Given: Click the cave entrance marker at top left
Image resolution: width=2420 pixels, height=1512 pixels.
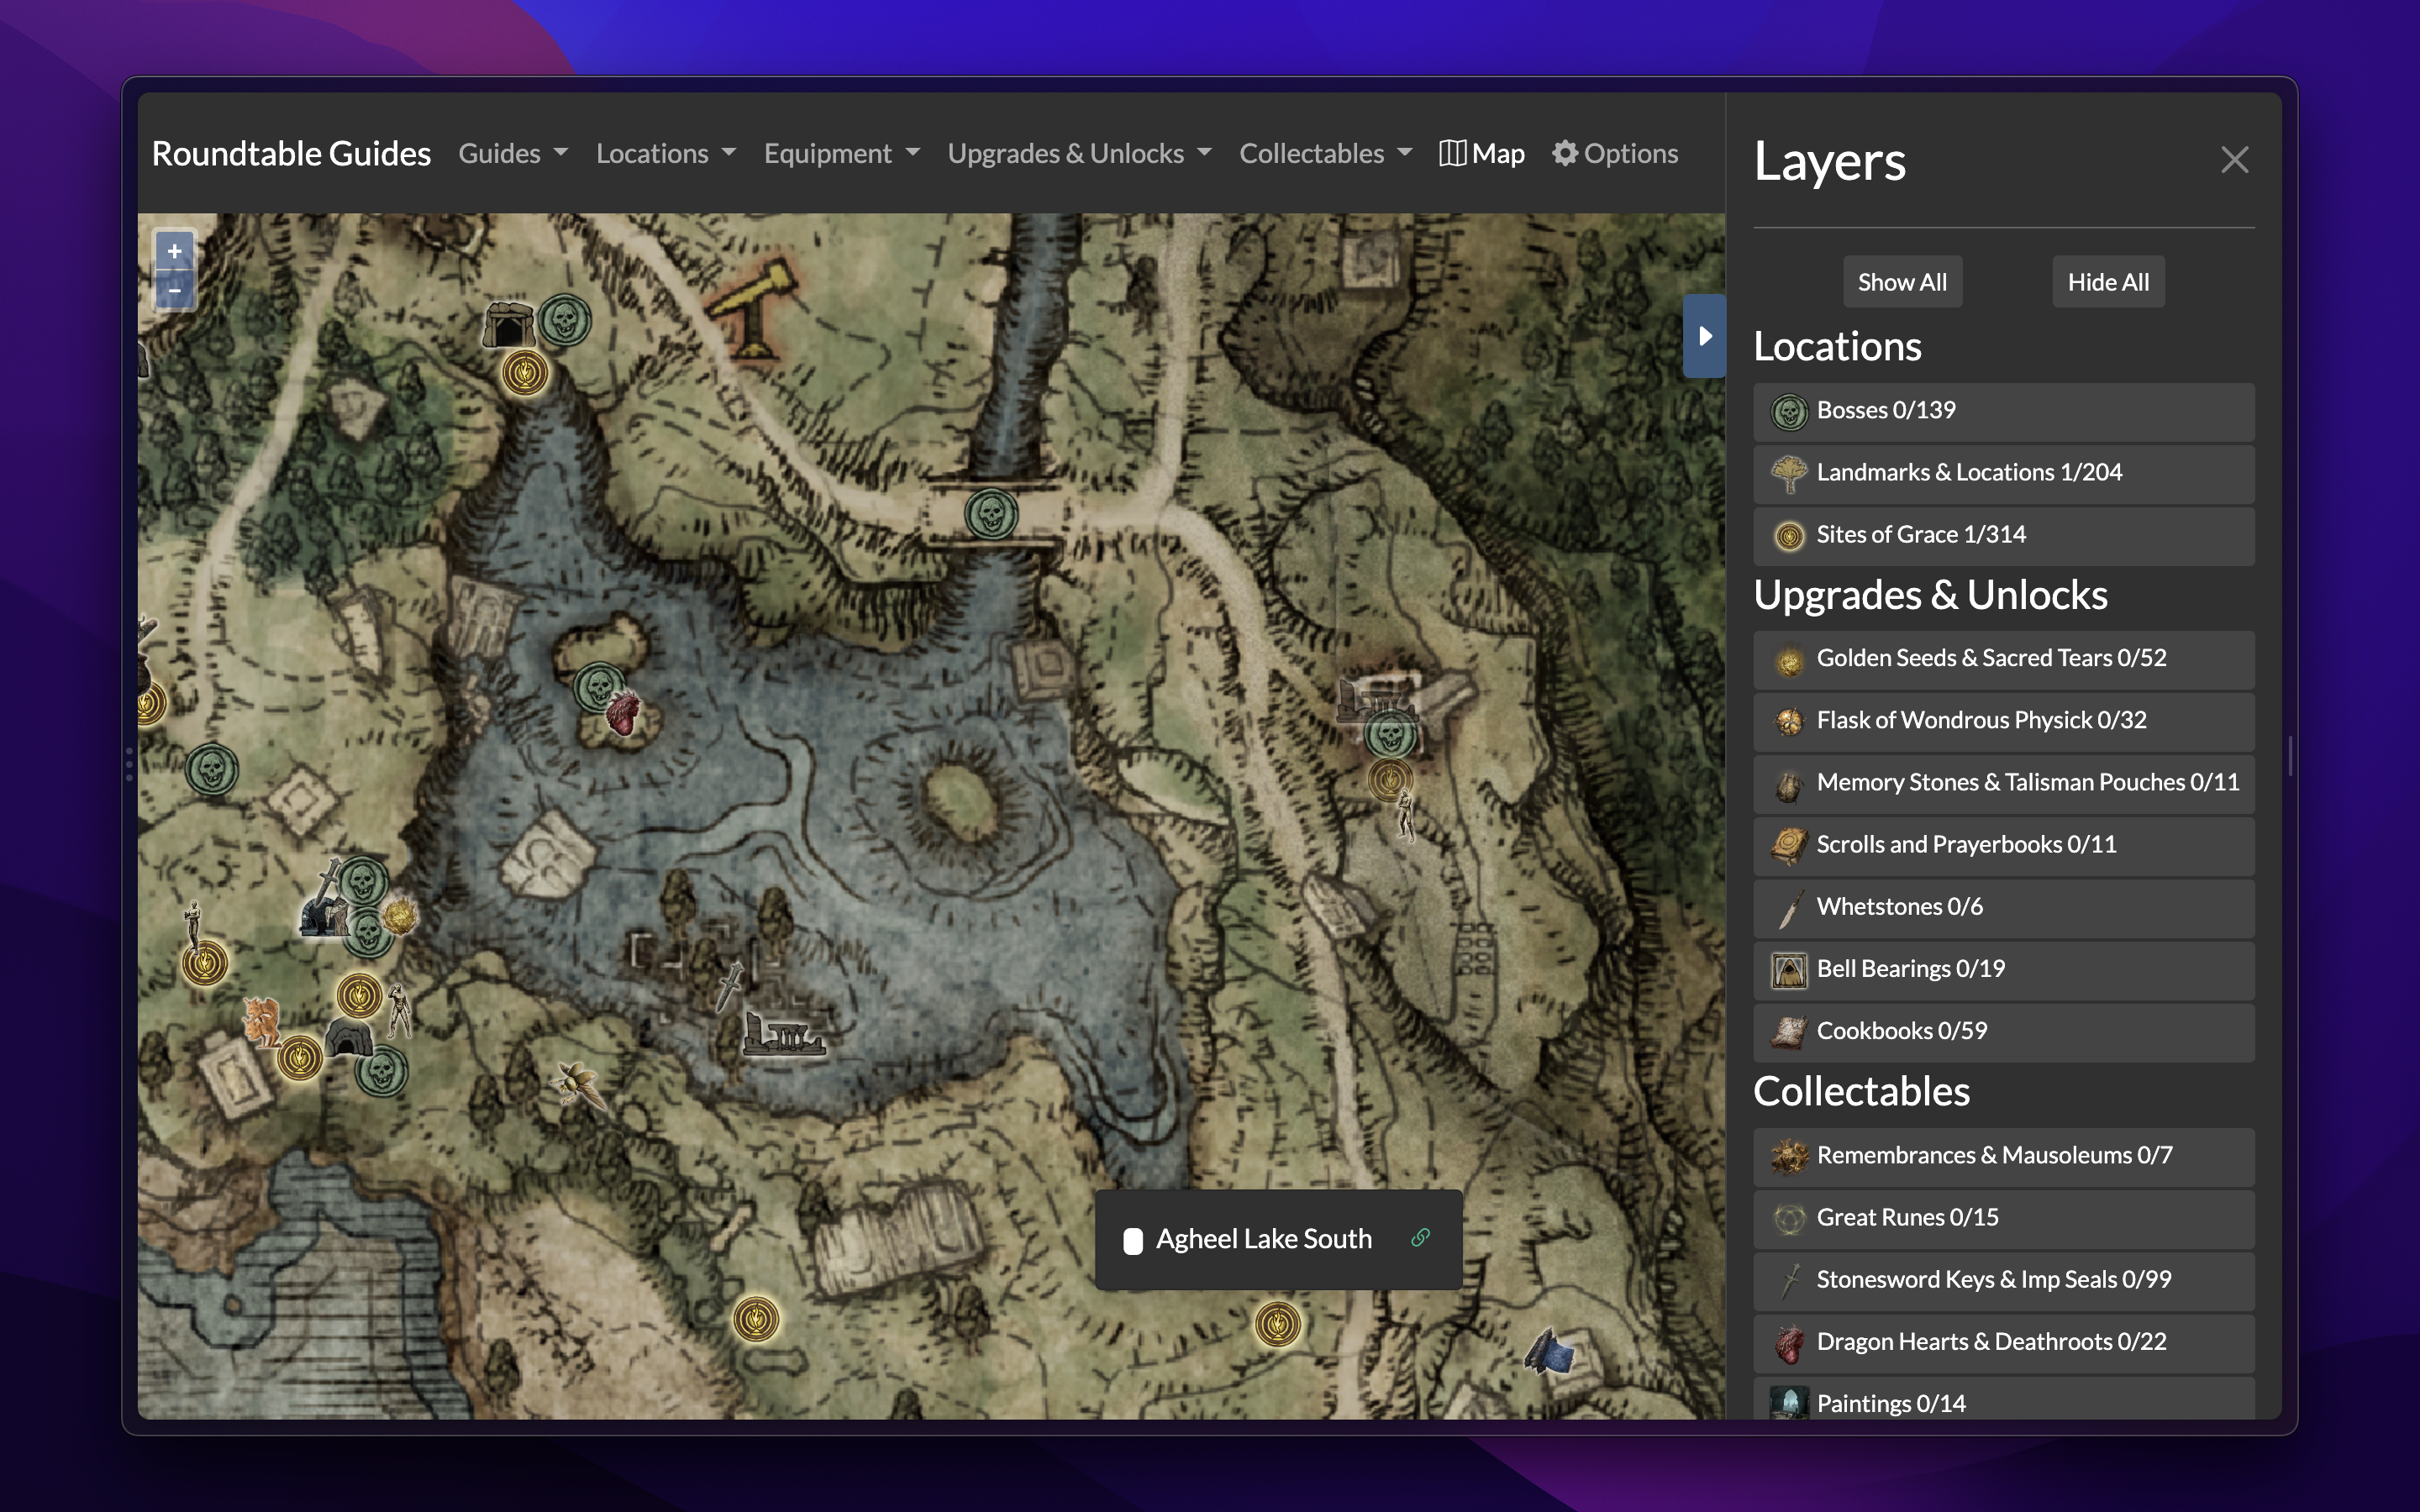Looking at the screenshot, I should click(x=508, y=324).
